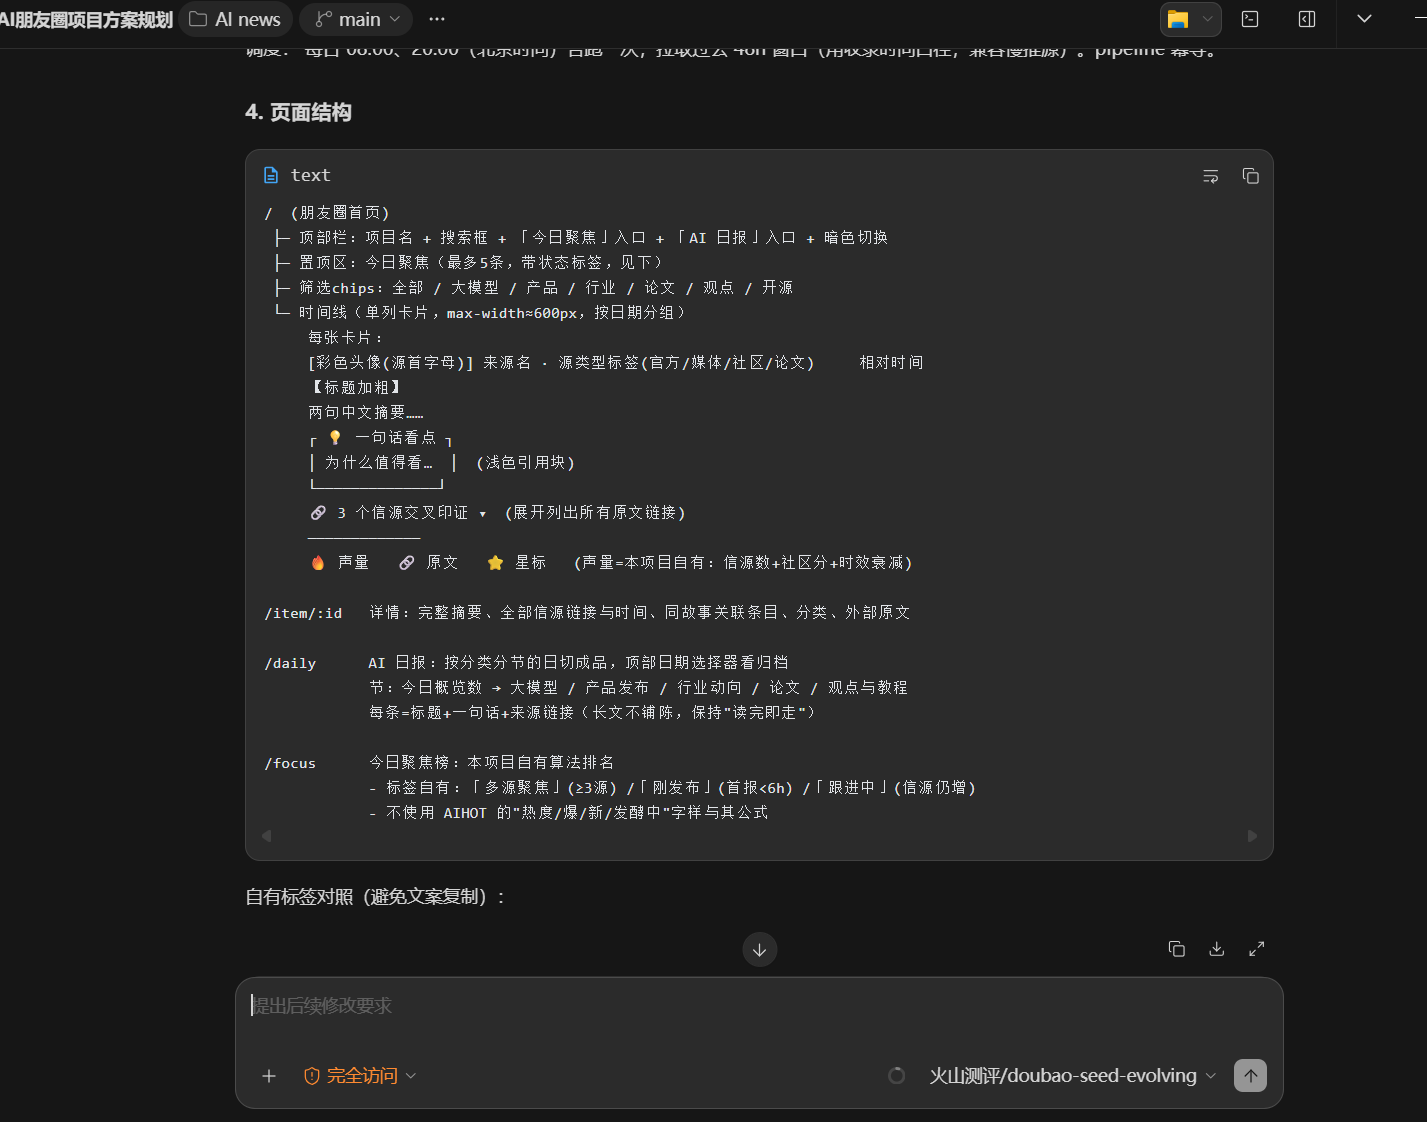Click the 不使用 AIHOT line
This screenshot has width=1427, height=1122.
tap(568, 813)
